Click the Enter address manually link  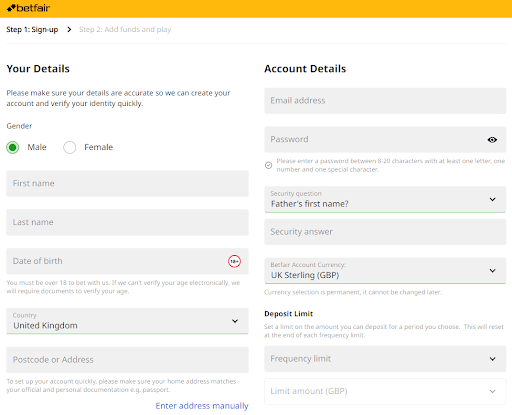pos(202,406)
